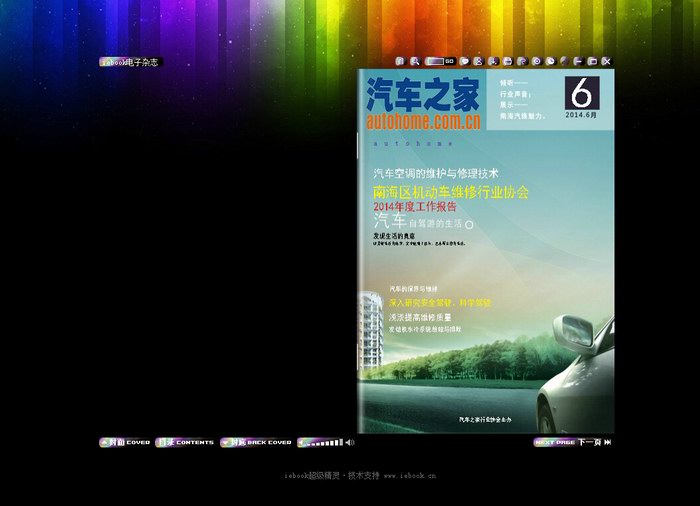Click the magazine cover page
The width and height of the screenshot is (700, 506).
[486, 251]
